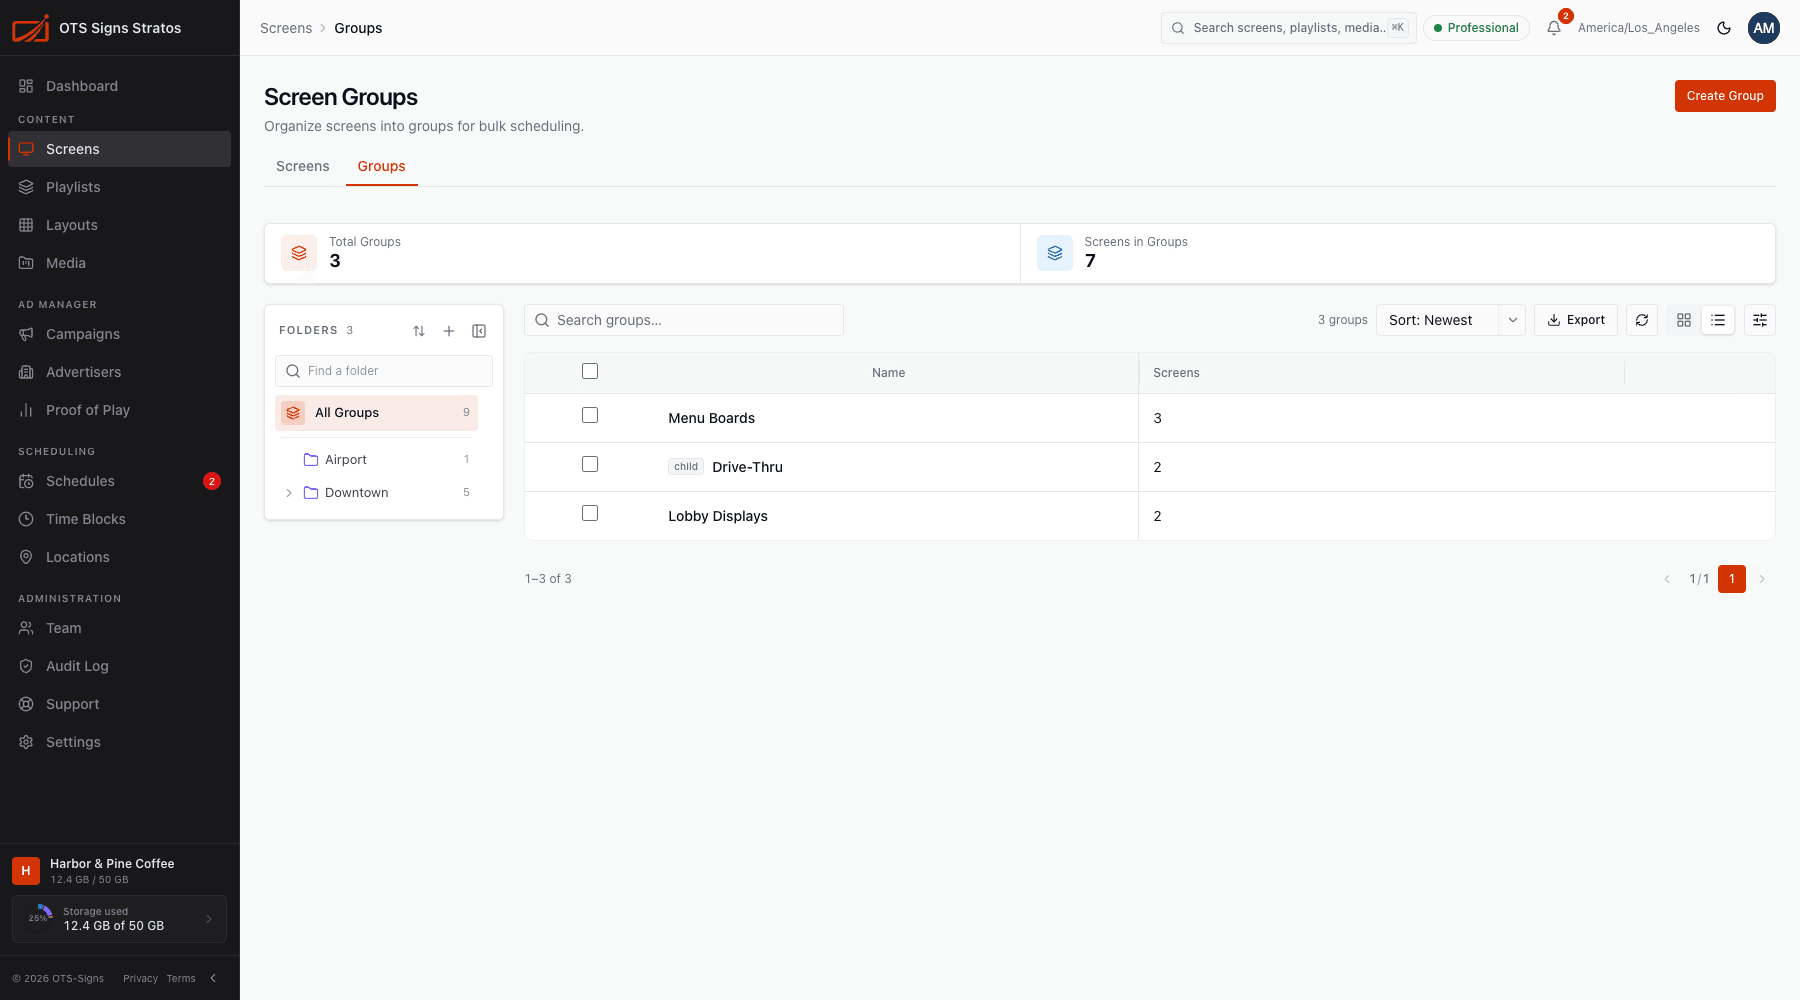This screenshot has width=1800, height=1000.
Task: Click the Find a folder field
Action: pyautogui.click(x=384, y=371)
